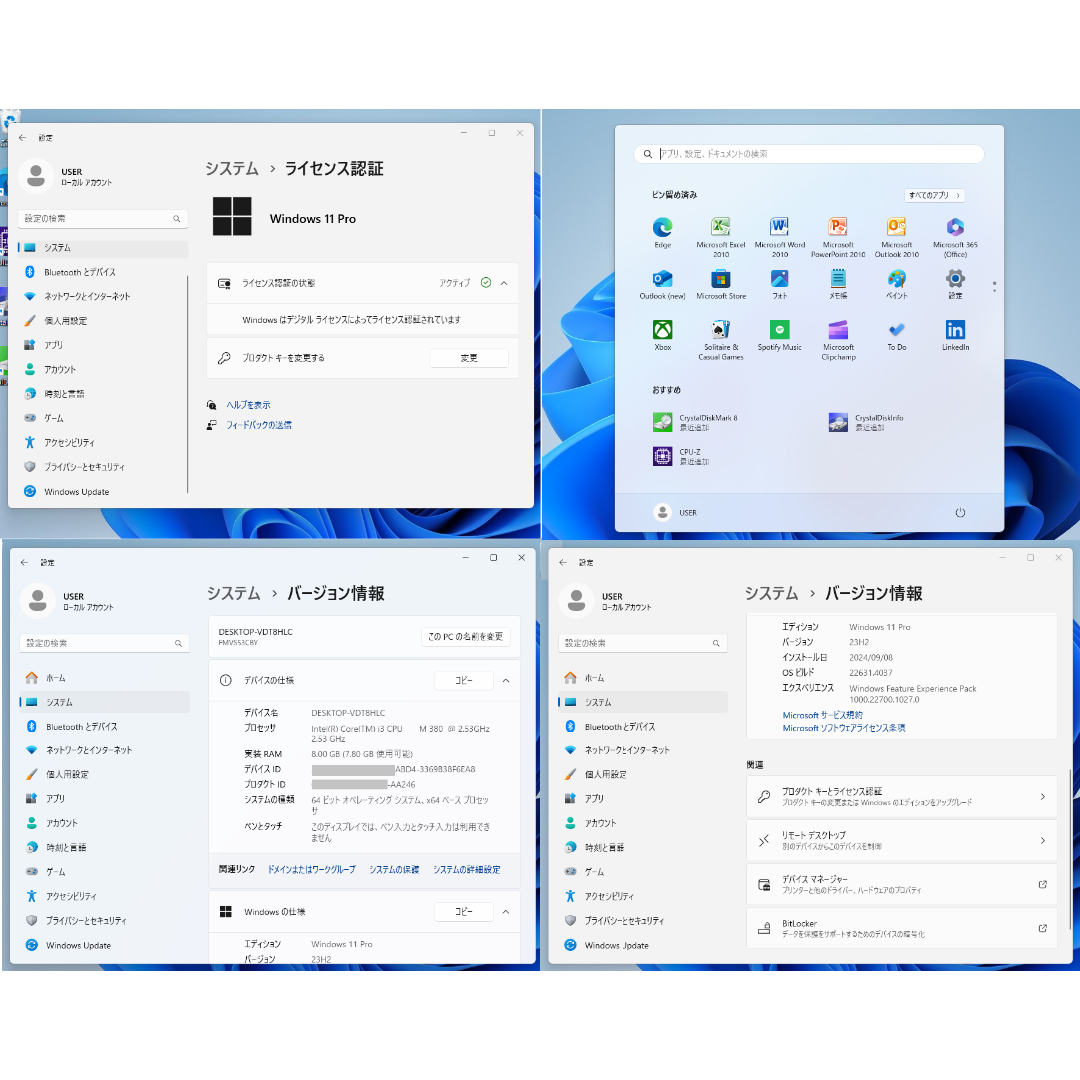Screen dimensions: 1080x1080
Task: Open デバイス マネージャー external link row
Action: 901,884
